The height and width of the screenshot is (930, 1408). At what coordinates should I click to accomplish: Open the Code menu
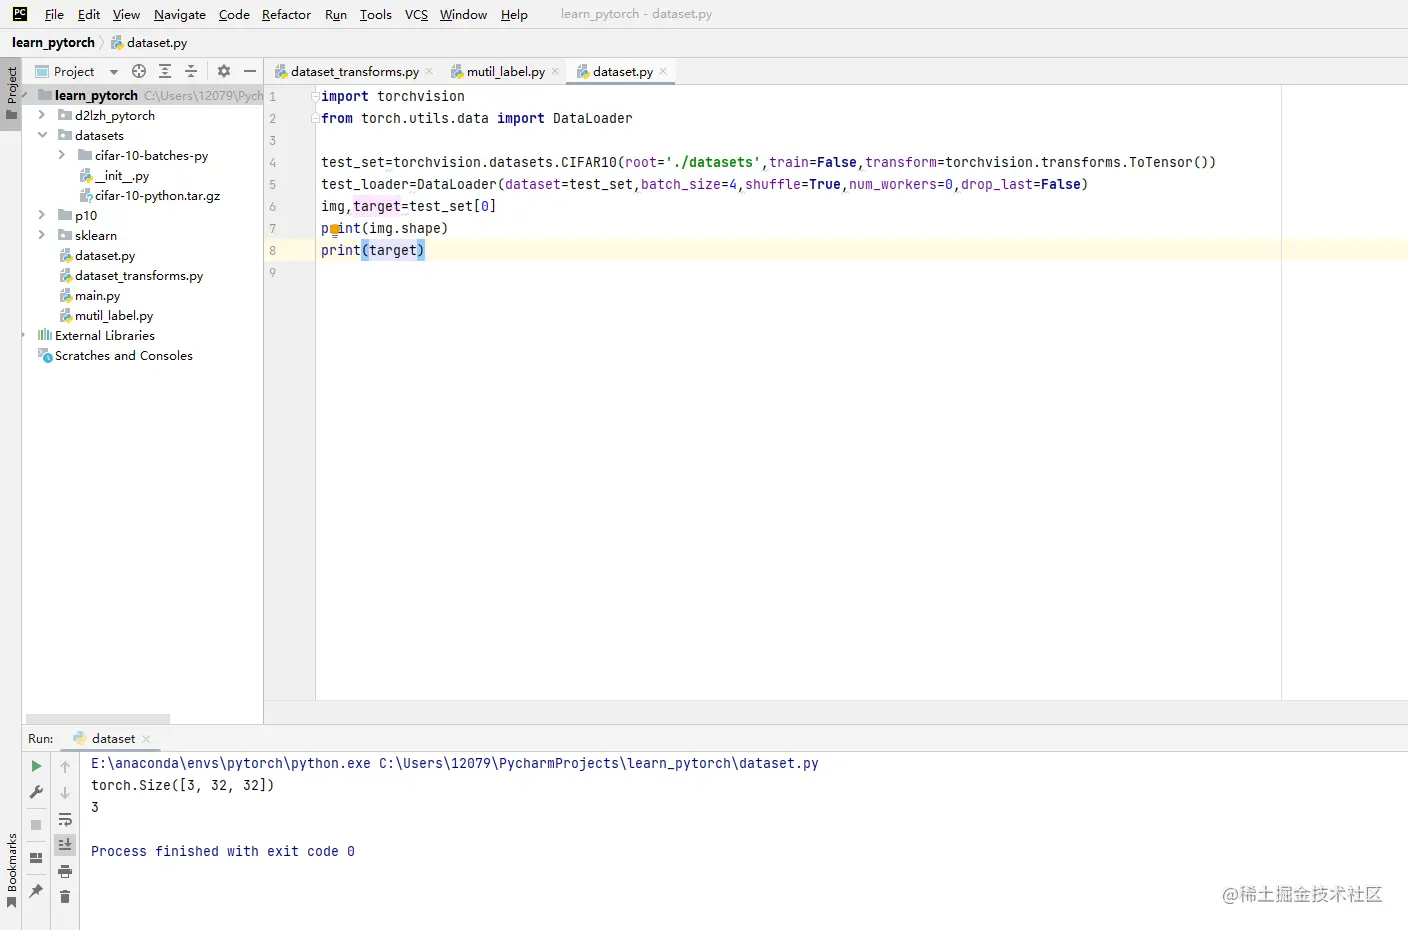coord(234,15)
